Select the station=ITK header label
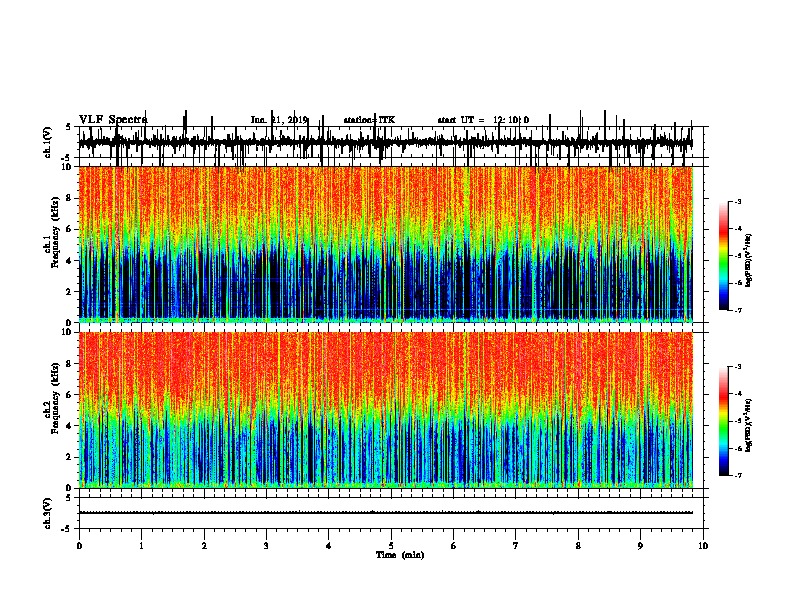Viewport: 792px width, 612px height. 369,120
